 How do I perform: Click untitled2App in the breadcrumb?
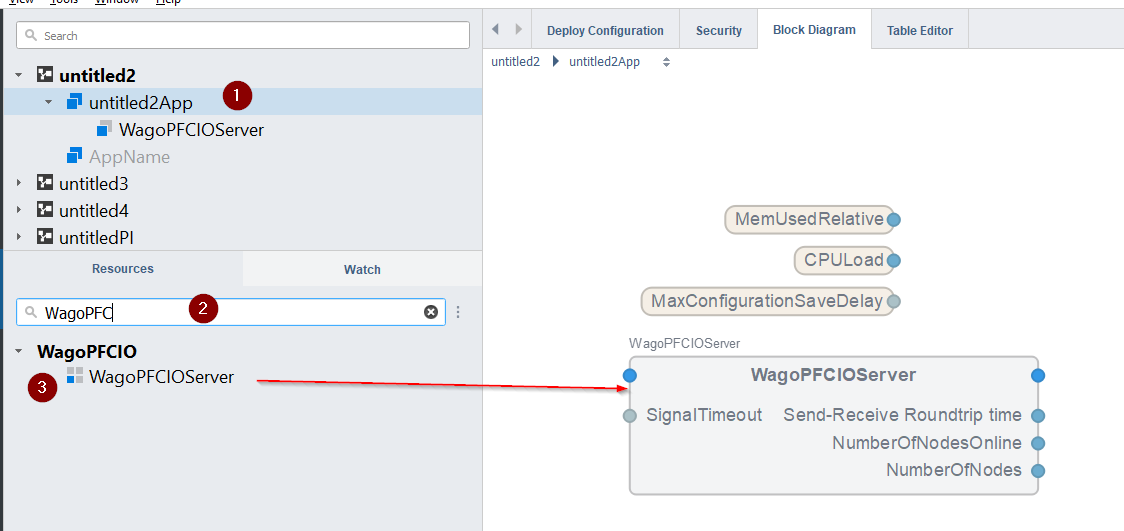tap(604, 62)
